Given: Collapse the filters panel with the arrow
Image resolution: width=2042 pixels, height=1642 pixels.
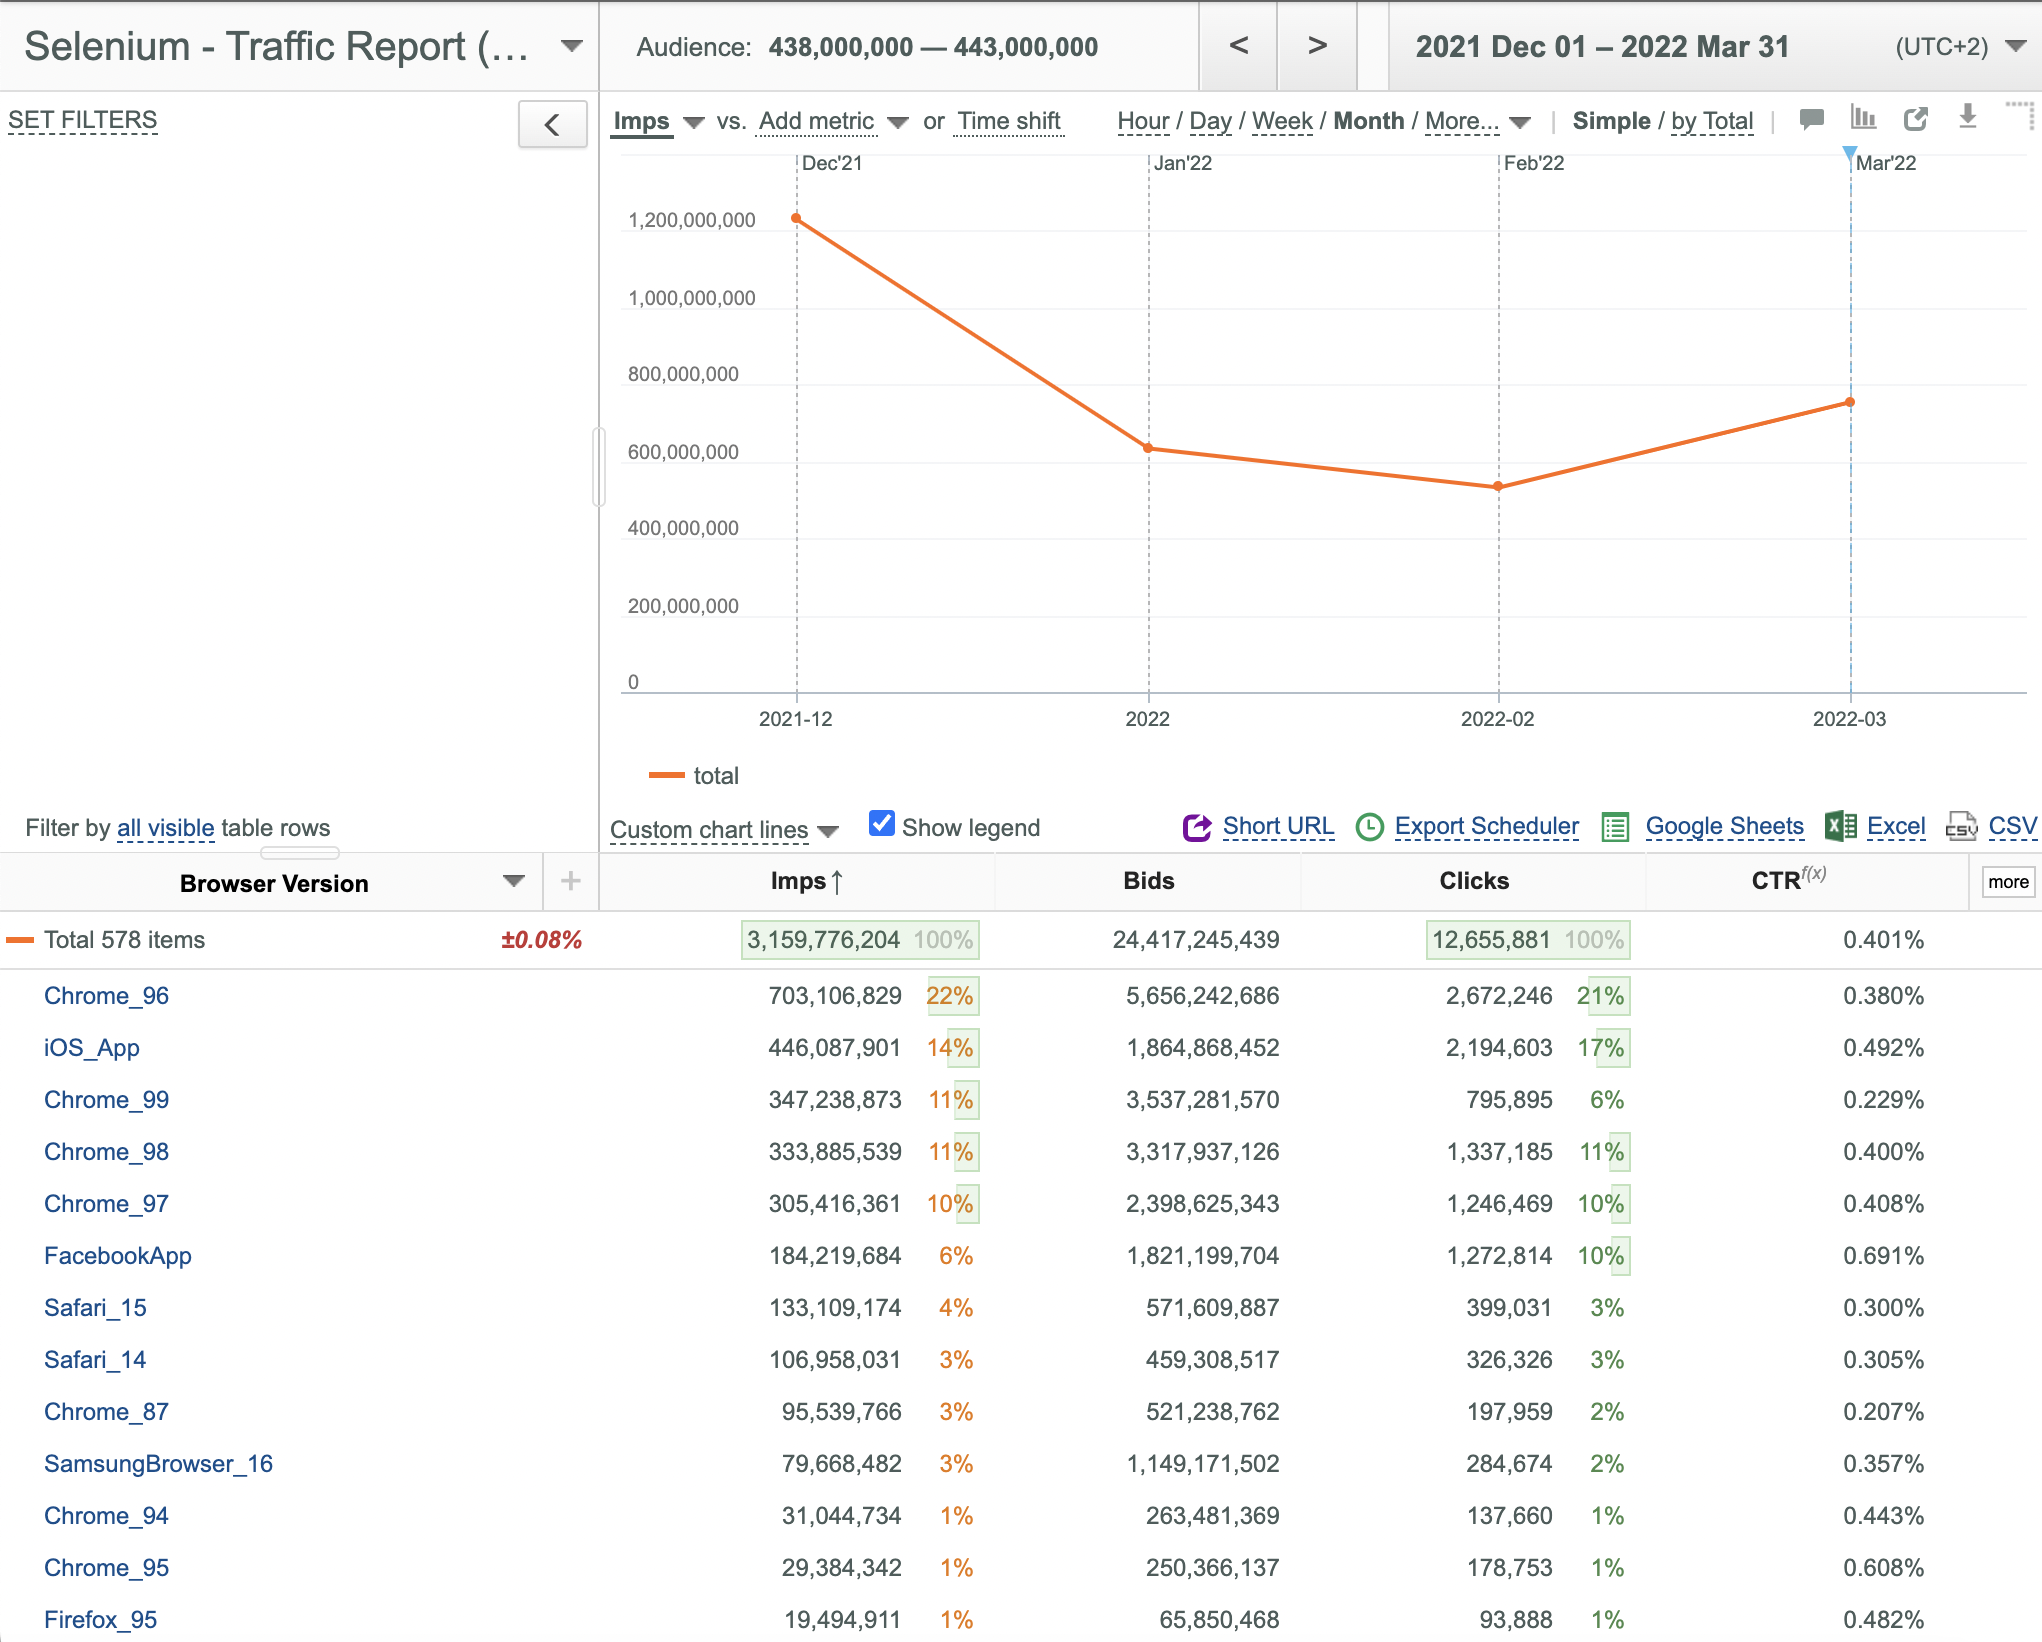Looking at the screenshot, I should tap(552, 125).
